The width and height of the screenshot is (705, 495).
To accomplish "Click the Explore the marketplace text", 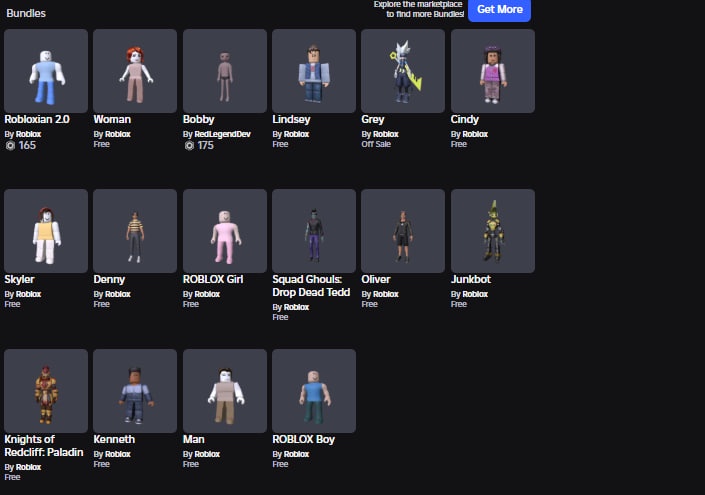I will (418, 9).
